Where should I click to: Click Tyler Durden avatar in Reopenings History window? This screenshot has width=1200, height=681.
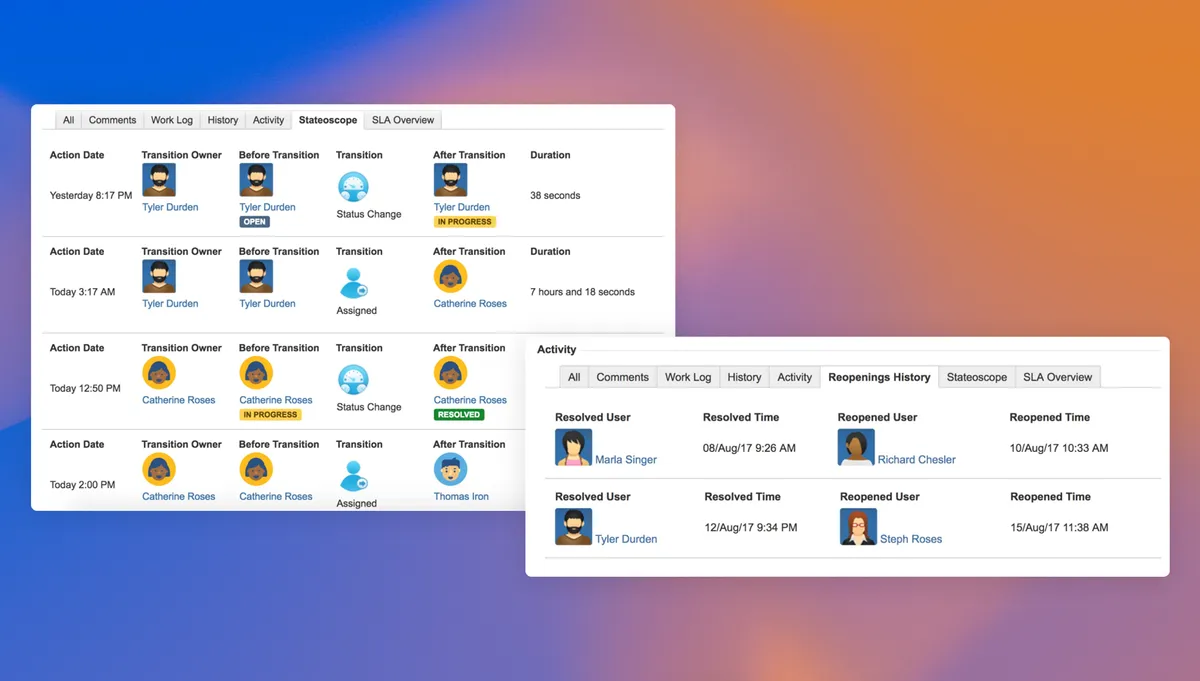pos(573,526)
